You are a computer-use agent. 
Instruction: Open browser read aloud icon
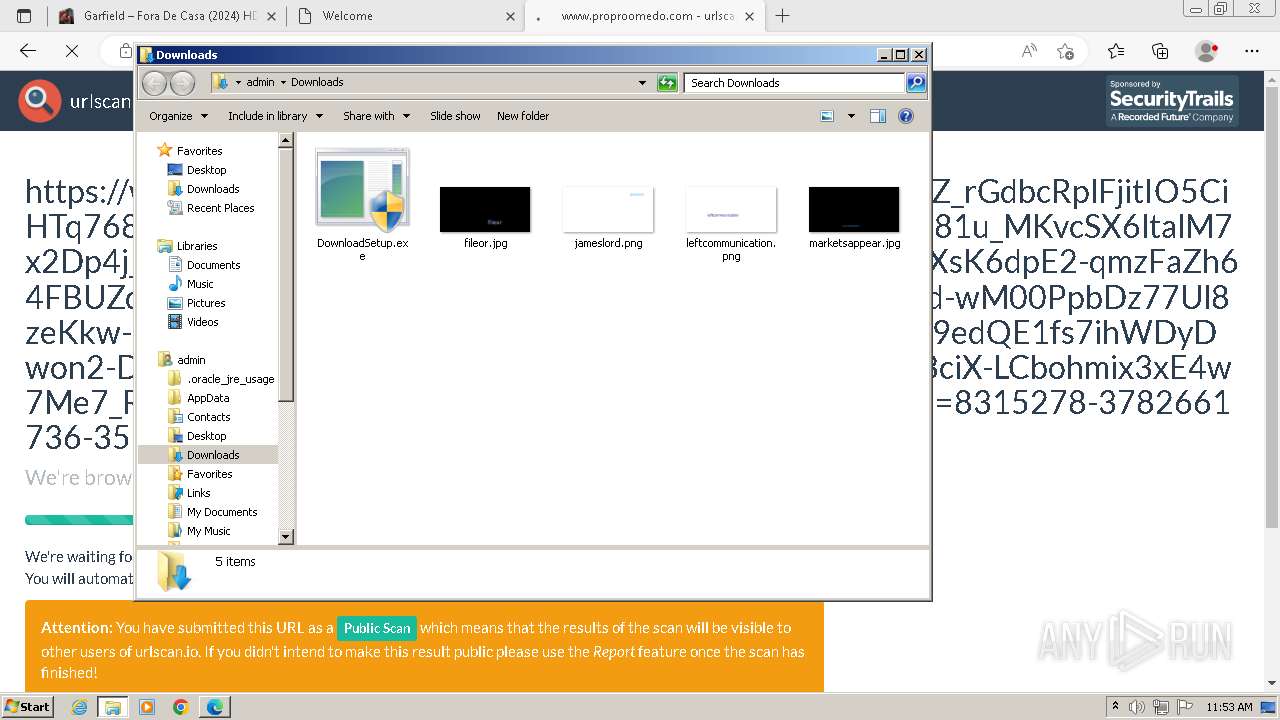pos(1029,51)
